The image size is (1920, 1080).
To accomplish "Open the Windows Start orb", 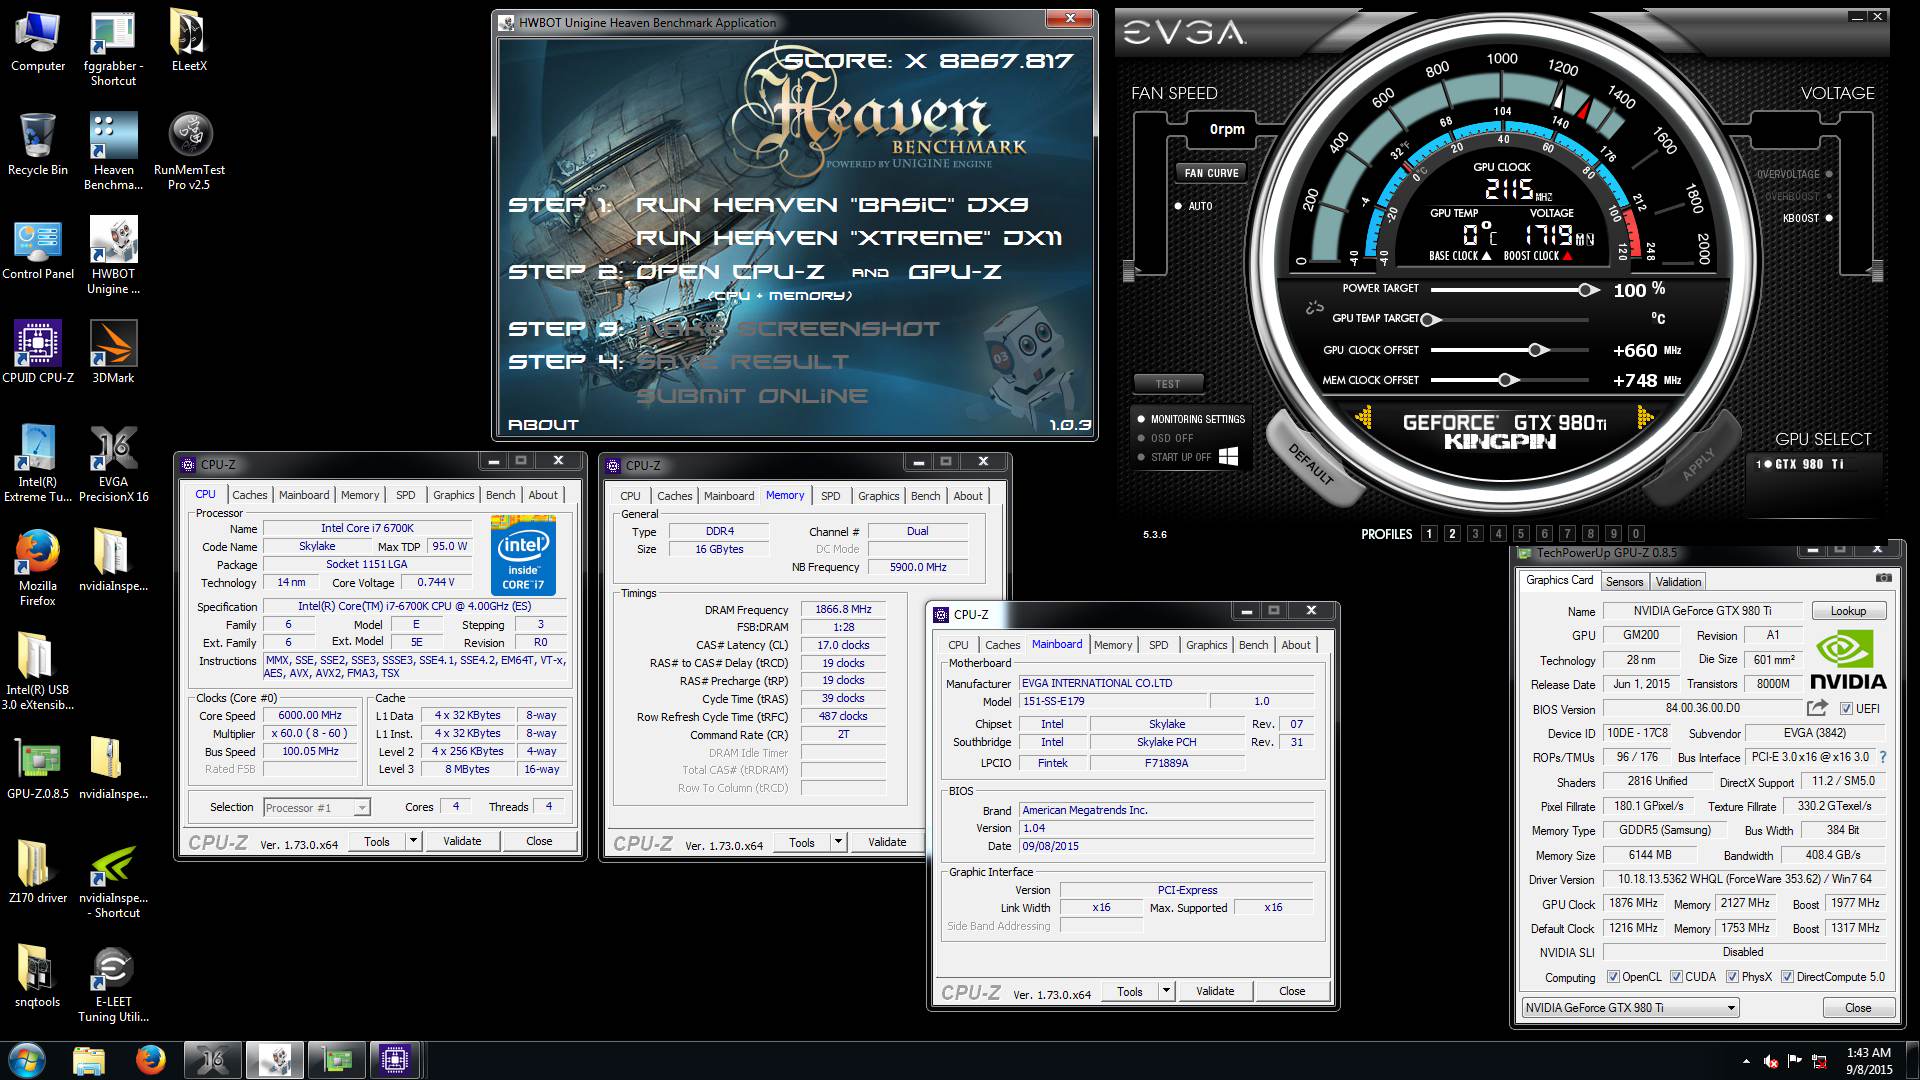I will click(27, 1059).
